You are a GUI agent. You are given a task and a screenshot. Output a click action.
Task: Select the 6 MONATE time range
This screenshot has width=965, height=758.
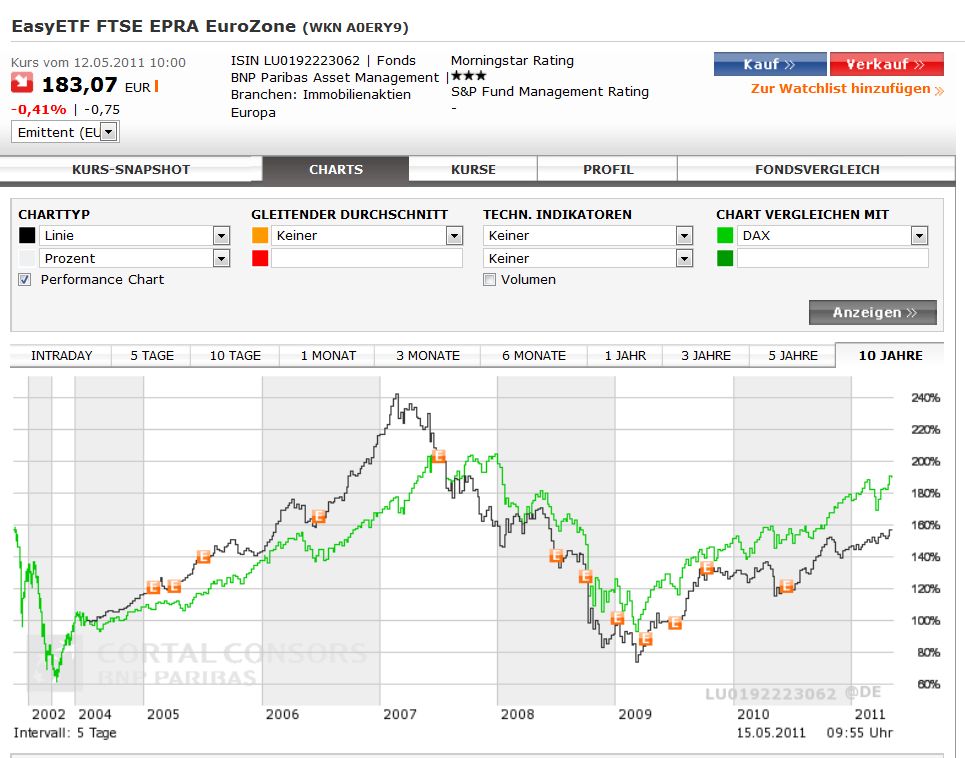tap(534, 356)
